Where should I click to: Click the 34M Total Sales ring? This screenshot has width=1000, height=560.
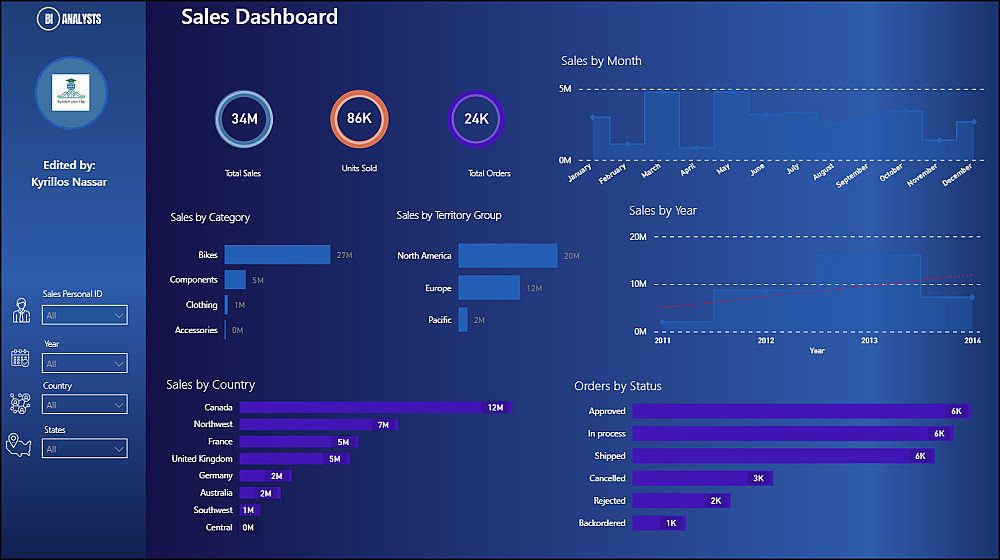tap(244, 119)
